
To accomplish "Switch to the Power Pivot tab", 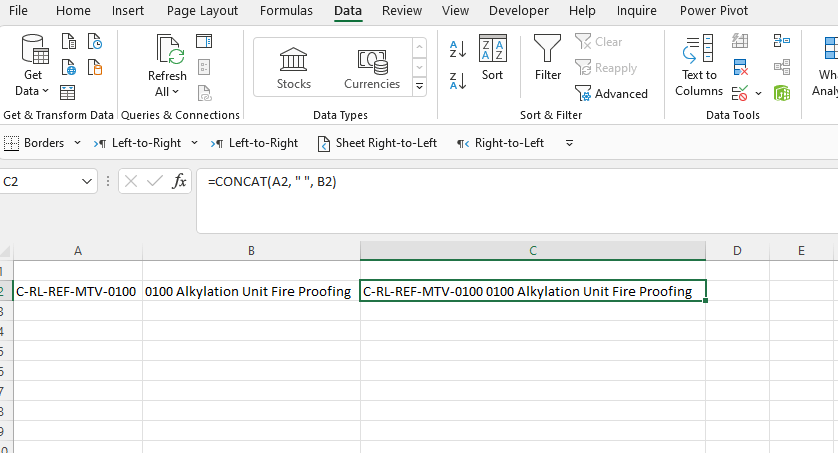I will click(713, 11).
